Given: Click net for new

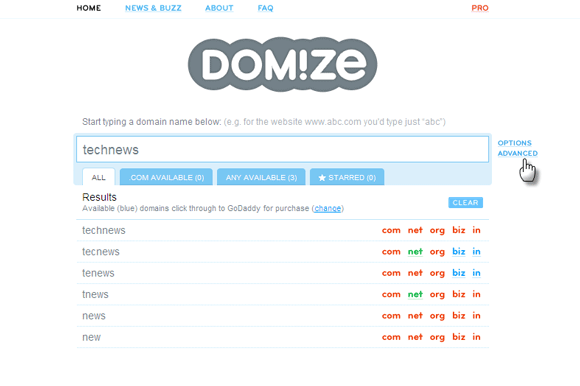Looking at the screenshot, I should click(415, 338).
